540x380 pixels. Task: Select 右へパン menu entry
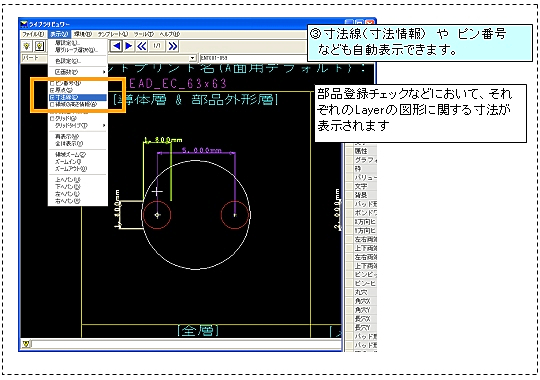(x=78, y=201)
